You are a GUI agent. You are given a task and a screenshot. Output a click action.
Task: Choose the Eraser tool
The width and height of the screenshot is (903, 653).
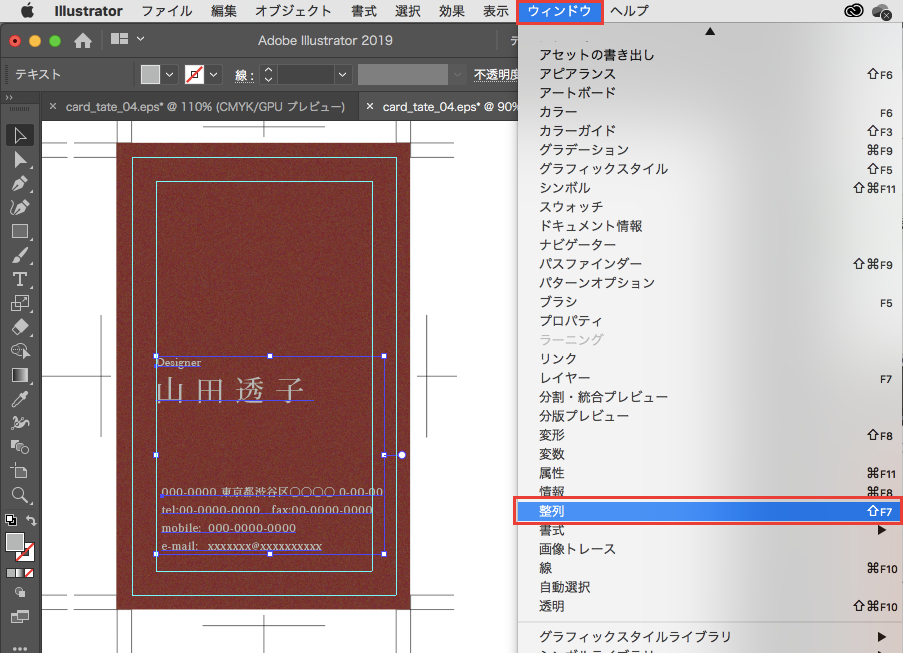click(x=19, y=327)
